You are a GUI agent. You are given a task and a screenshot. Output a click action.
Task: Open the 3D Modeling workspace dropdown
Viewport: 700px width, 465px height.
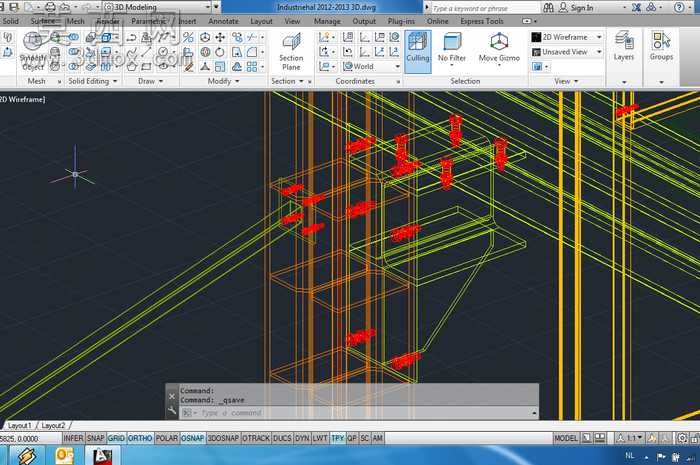coord(157,7)
